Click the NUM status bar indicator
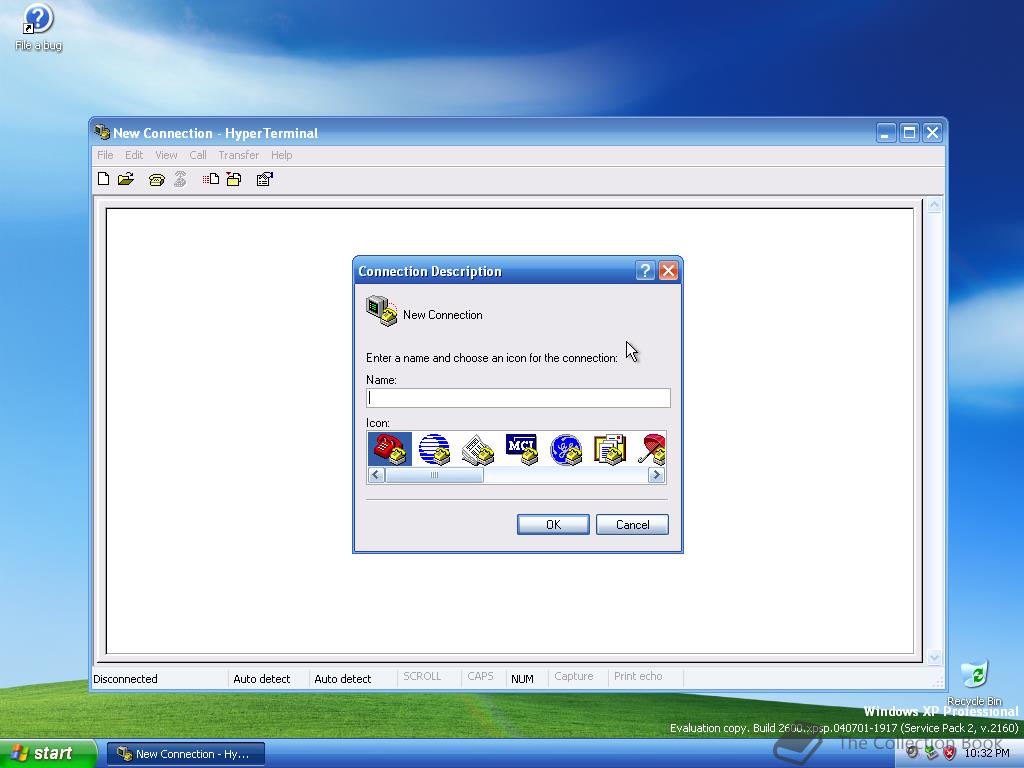 (x=522, y=679)
